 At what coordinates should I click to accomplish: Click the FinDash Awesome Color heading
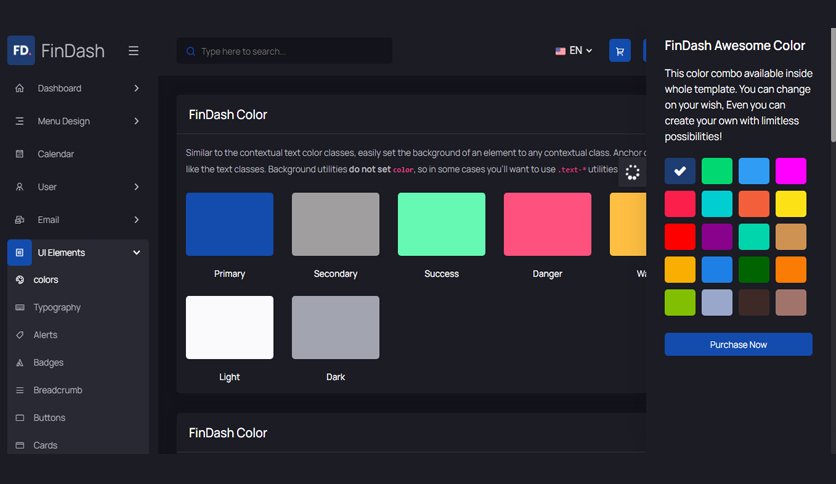click(735, 46)
